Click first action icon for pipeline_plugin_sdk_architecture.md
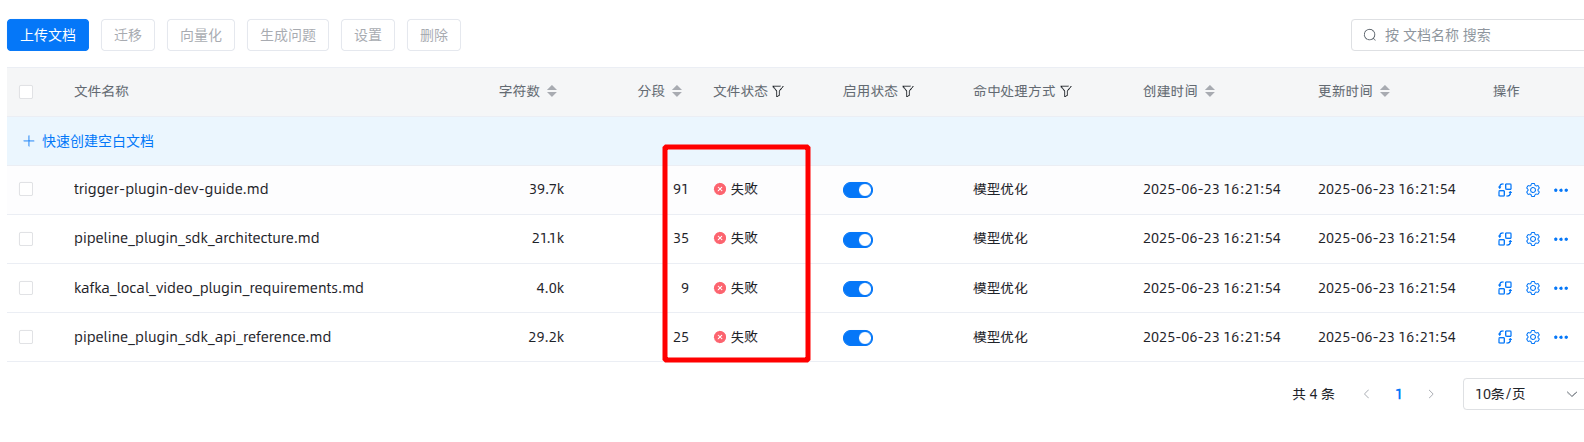Image resolution: width=1584 pixels, height=442 pixels. click(1505, 239)
